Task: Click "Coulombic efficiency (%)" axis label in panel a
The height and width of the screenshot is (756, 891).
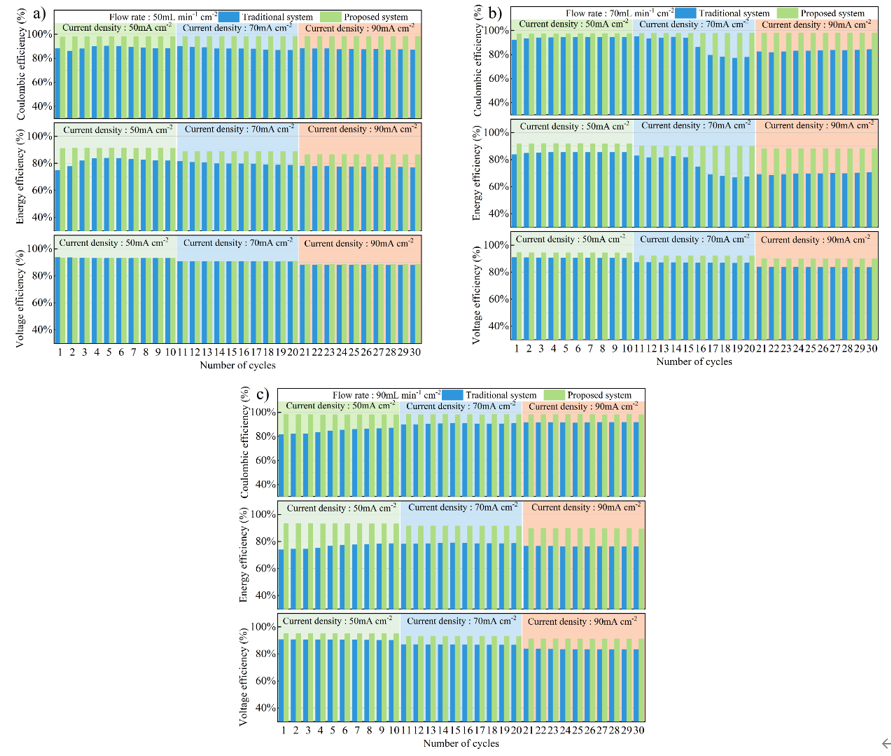Action: coord(21,64)
